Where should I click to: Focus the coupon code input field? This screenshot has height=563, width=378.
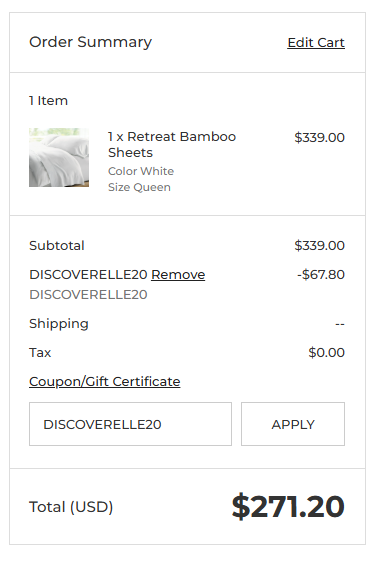(130, 424)
